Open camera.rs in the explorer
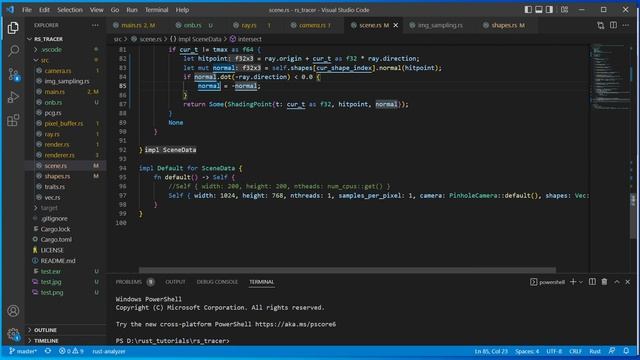 [58, 71]
